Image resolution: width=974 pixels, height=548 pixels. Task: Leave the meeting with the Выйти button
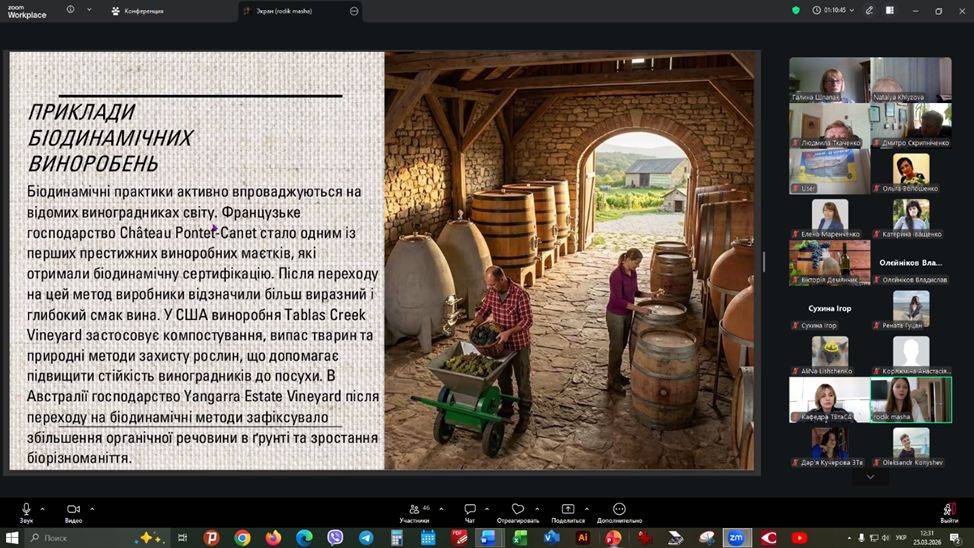tap(949, 511)
